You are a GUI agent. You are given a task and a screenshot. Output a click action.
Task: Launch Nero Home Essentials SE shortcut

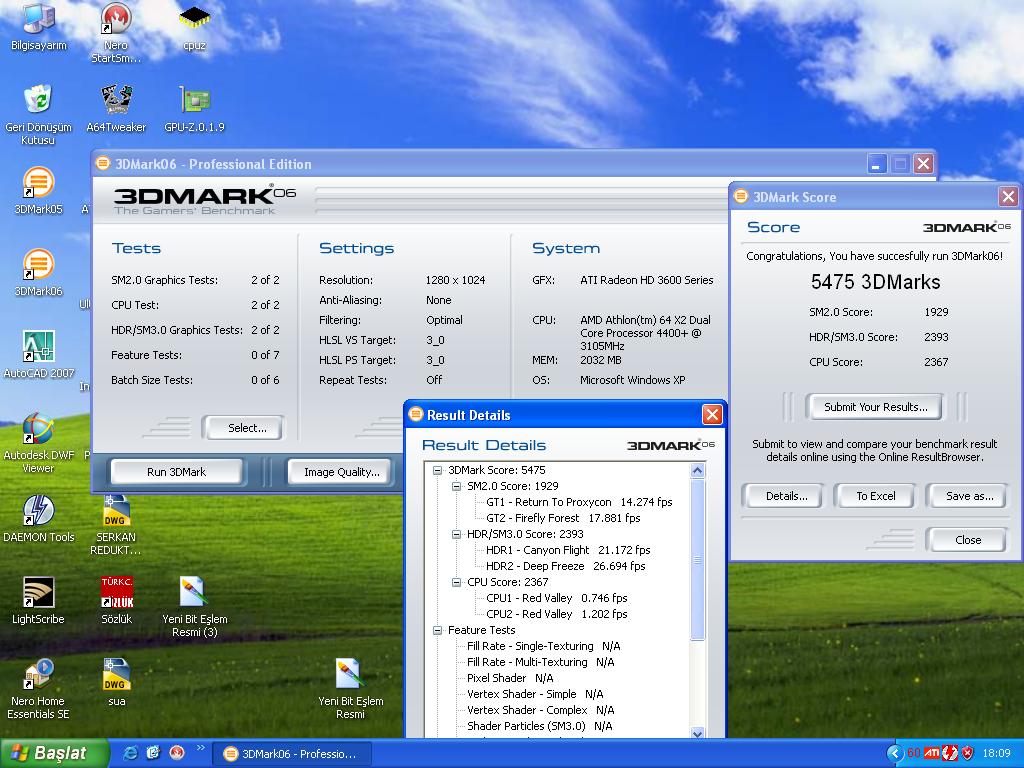point(38,690)
